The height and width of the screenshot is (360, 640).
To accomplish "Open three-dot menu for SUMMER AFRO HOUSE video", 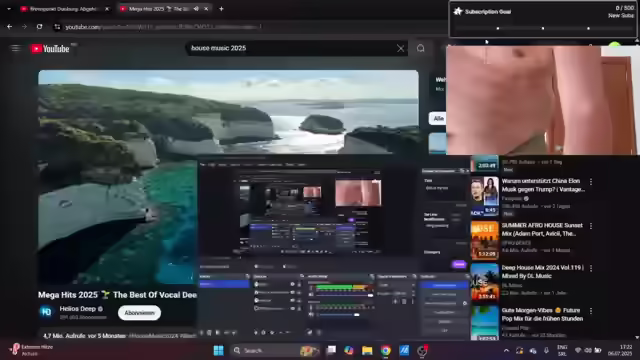I will [591, 226].
